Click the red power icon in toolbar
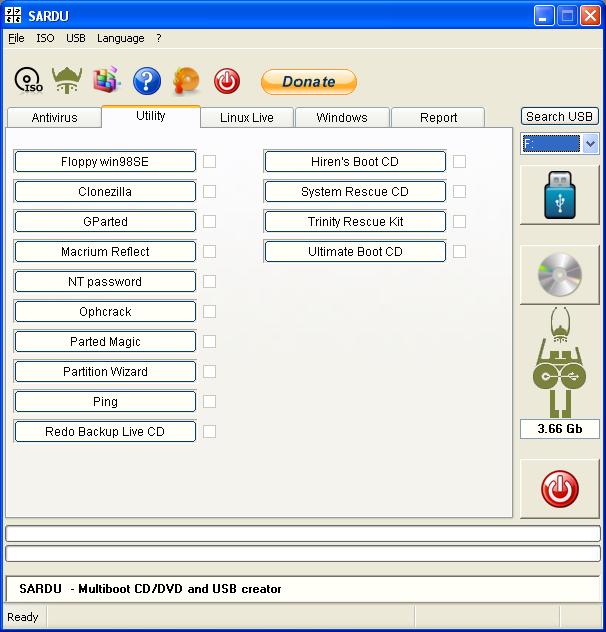The image size is (606, 632). point(227,81)
